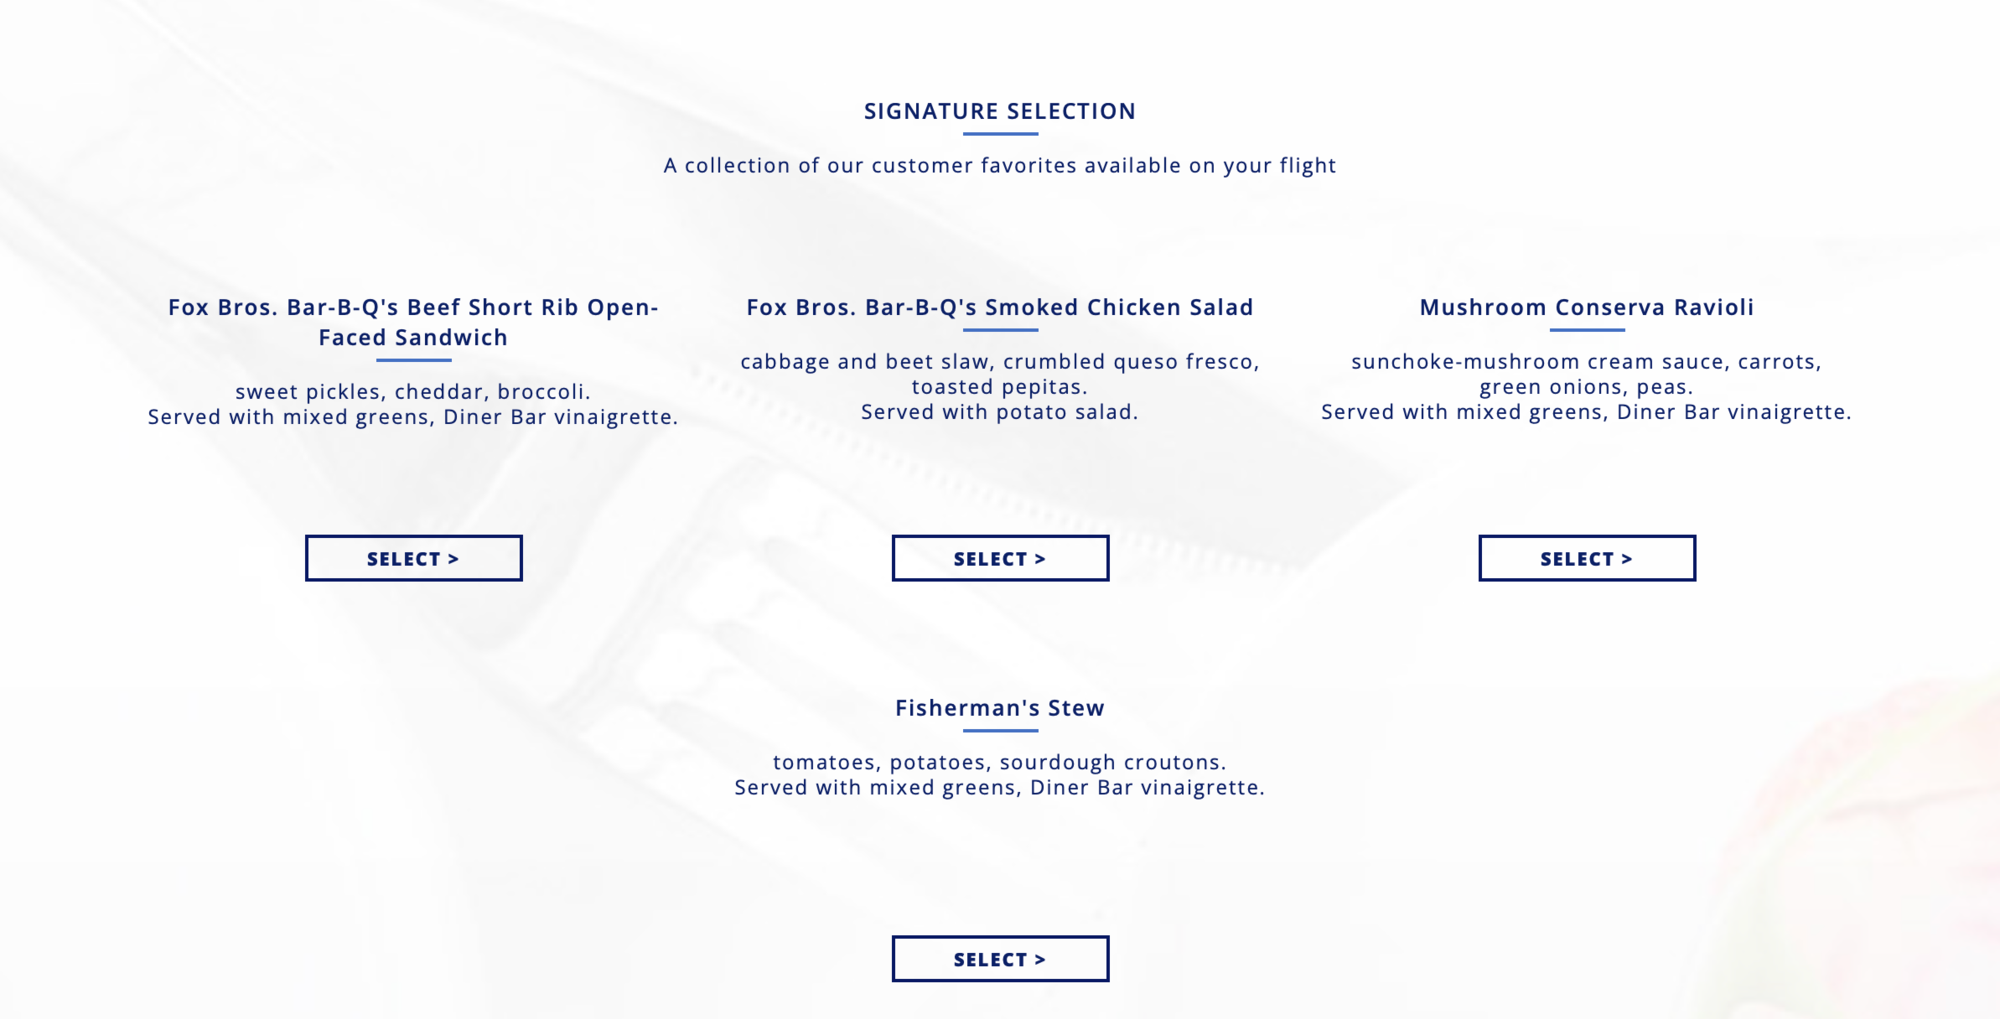Click the SIGNATURE SELECTION heading
The image size is (2000, 1019).
[x=1000, y=111]
